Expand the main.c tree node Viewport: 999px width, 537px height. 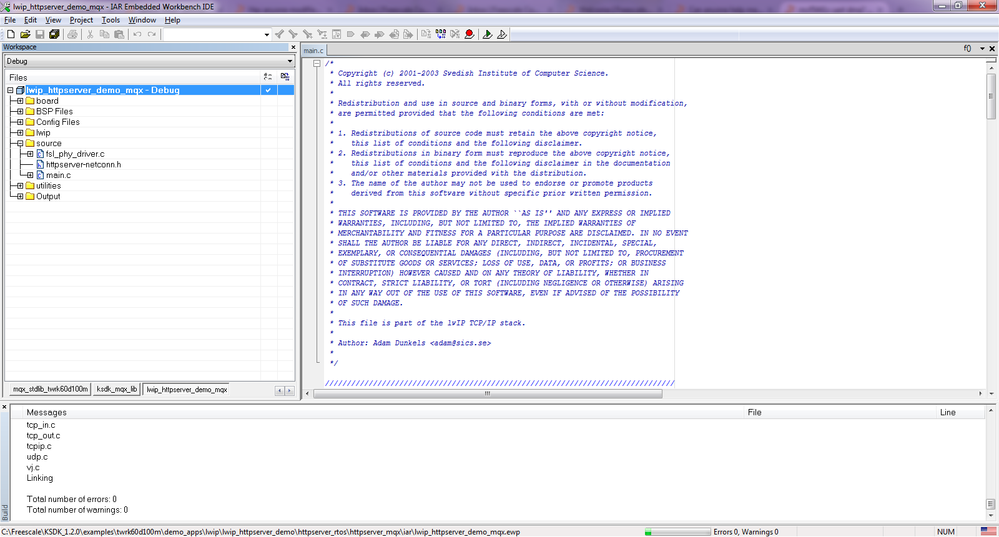[30, 175]
